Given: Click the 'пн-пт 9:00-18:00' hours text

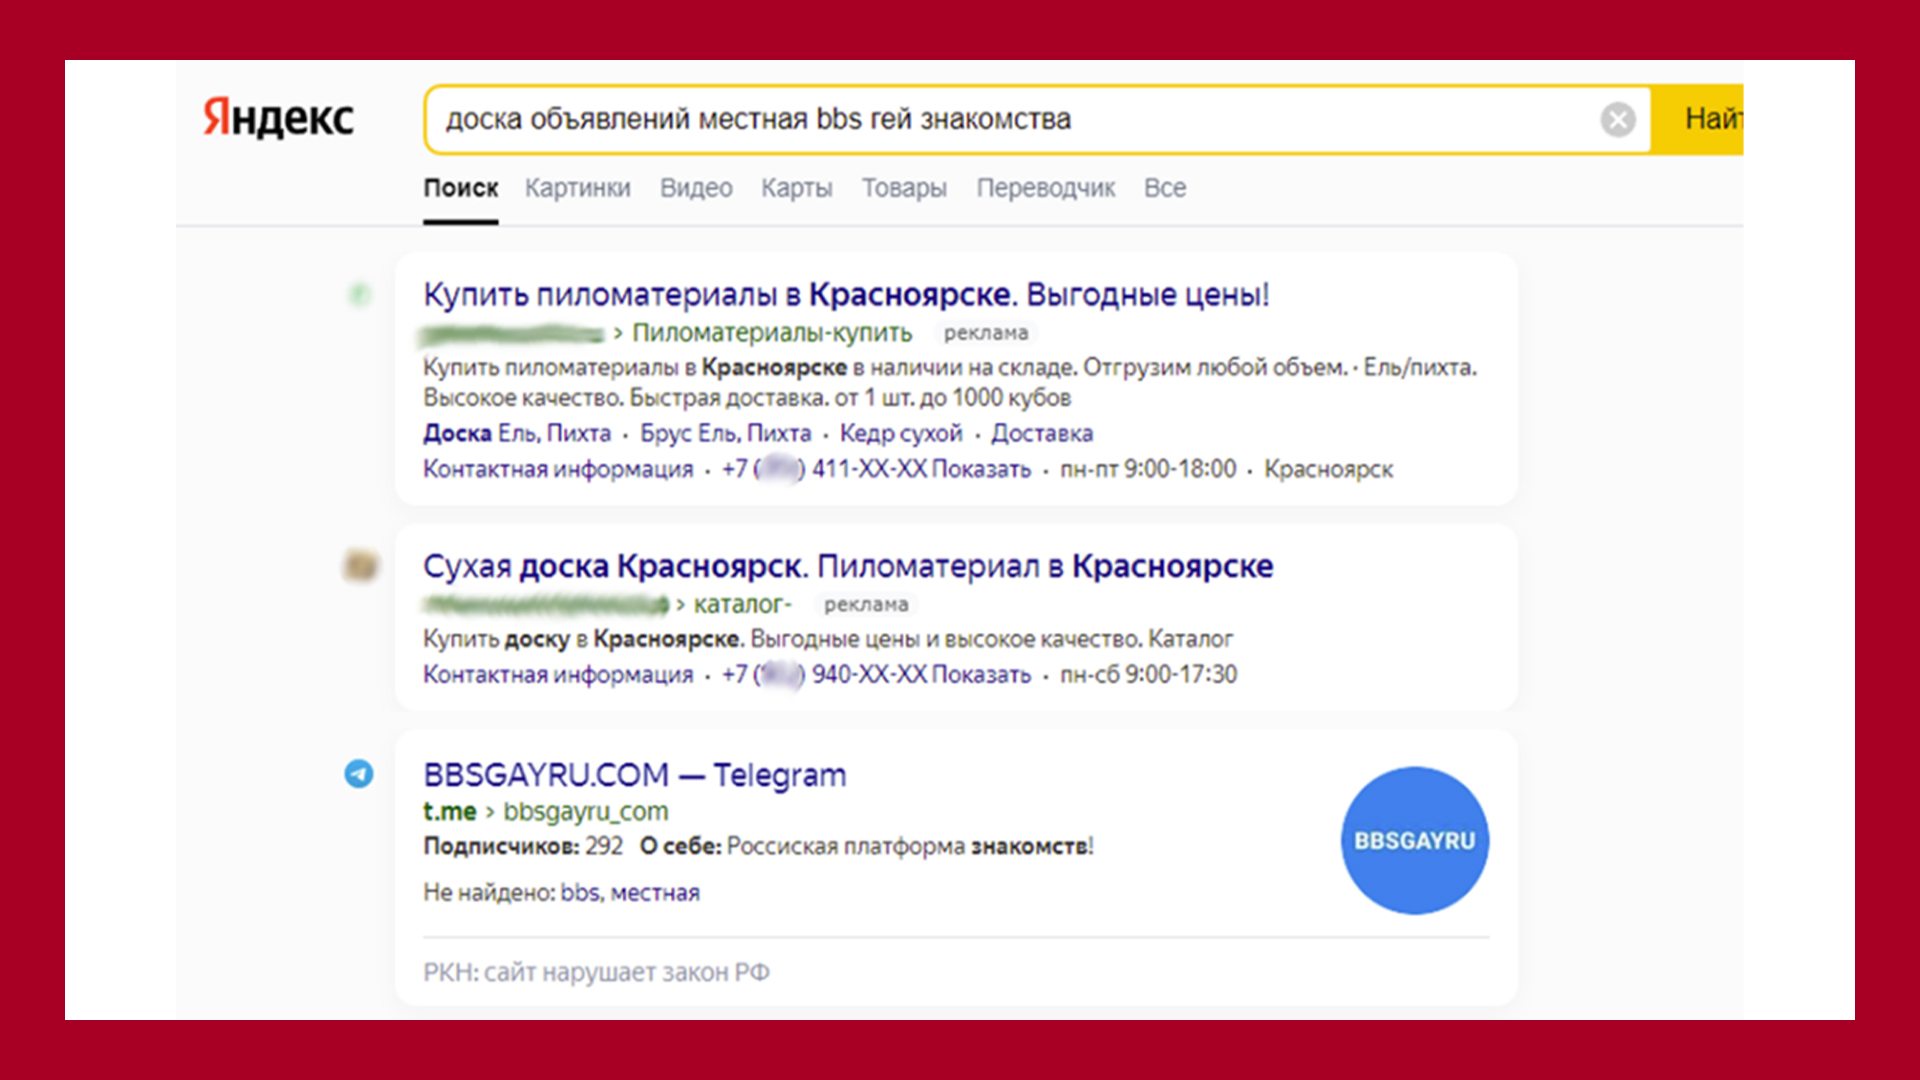Looking at the screenshot, I should (x=1148, y=469).
